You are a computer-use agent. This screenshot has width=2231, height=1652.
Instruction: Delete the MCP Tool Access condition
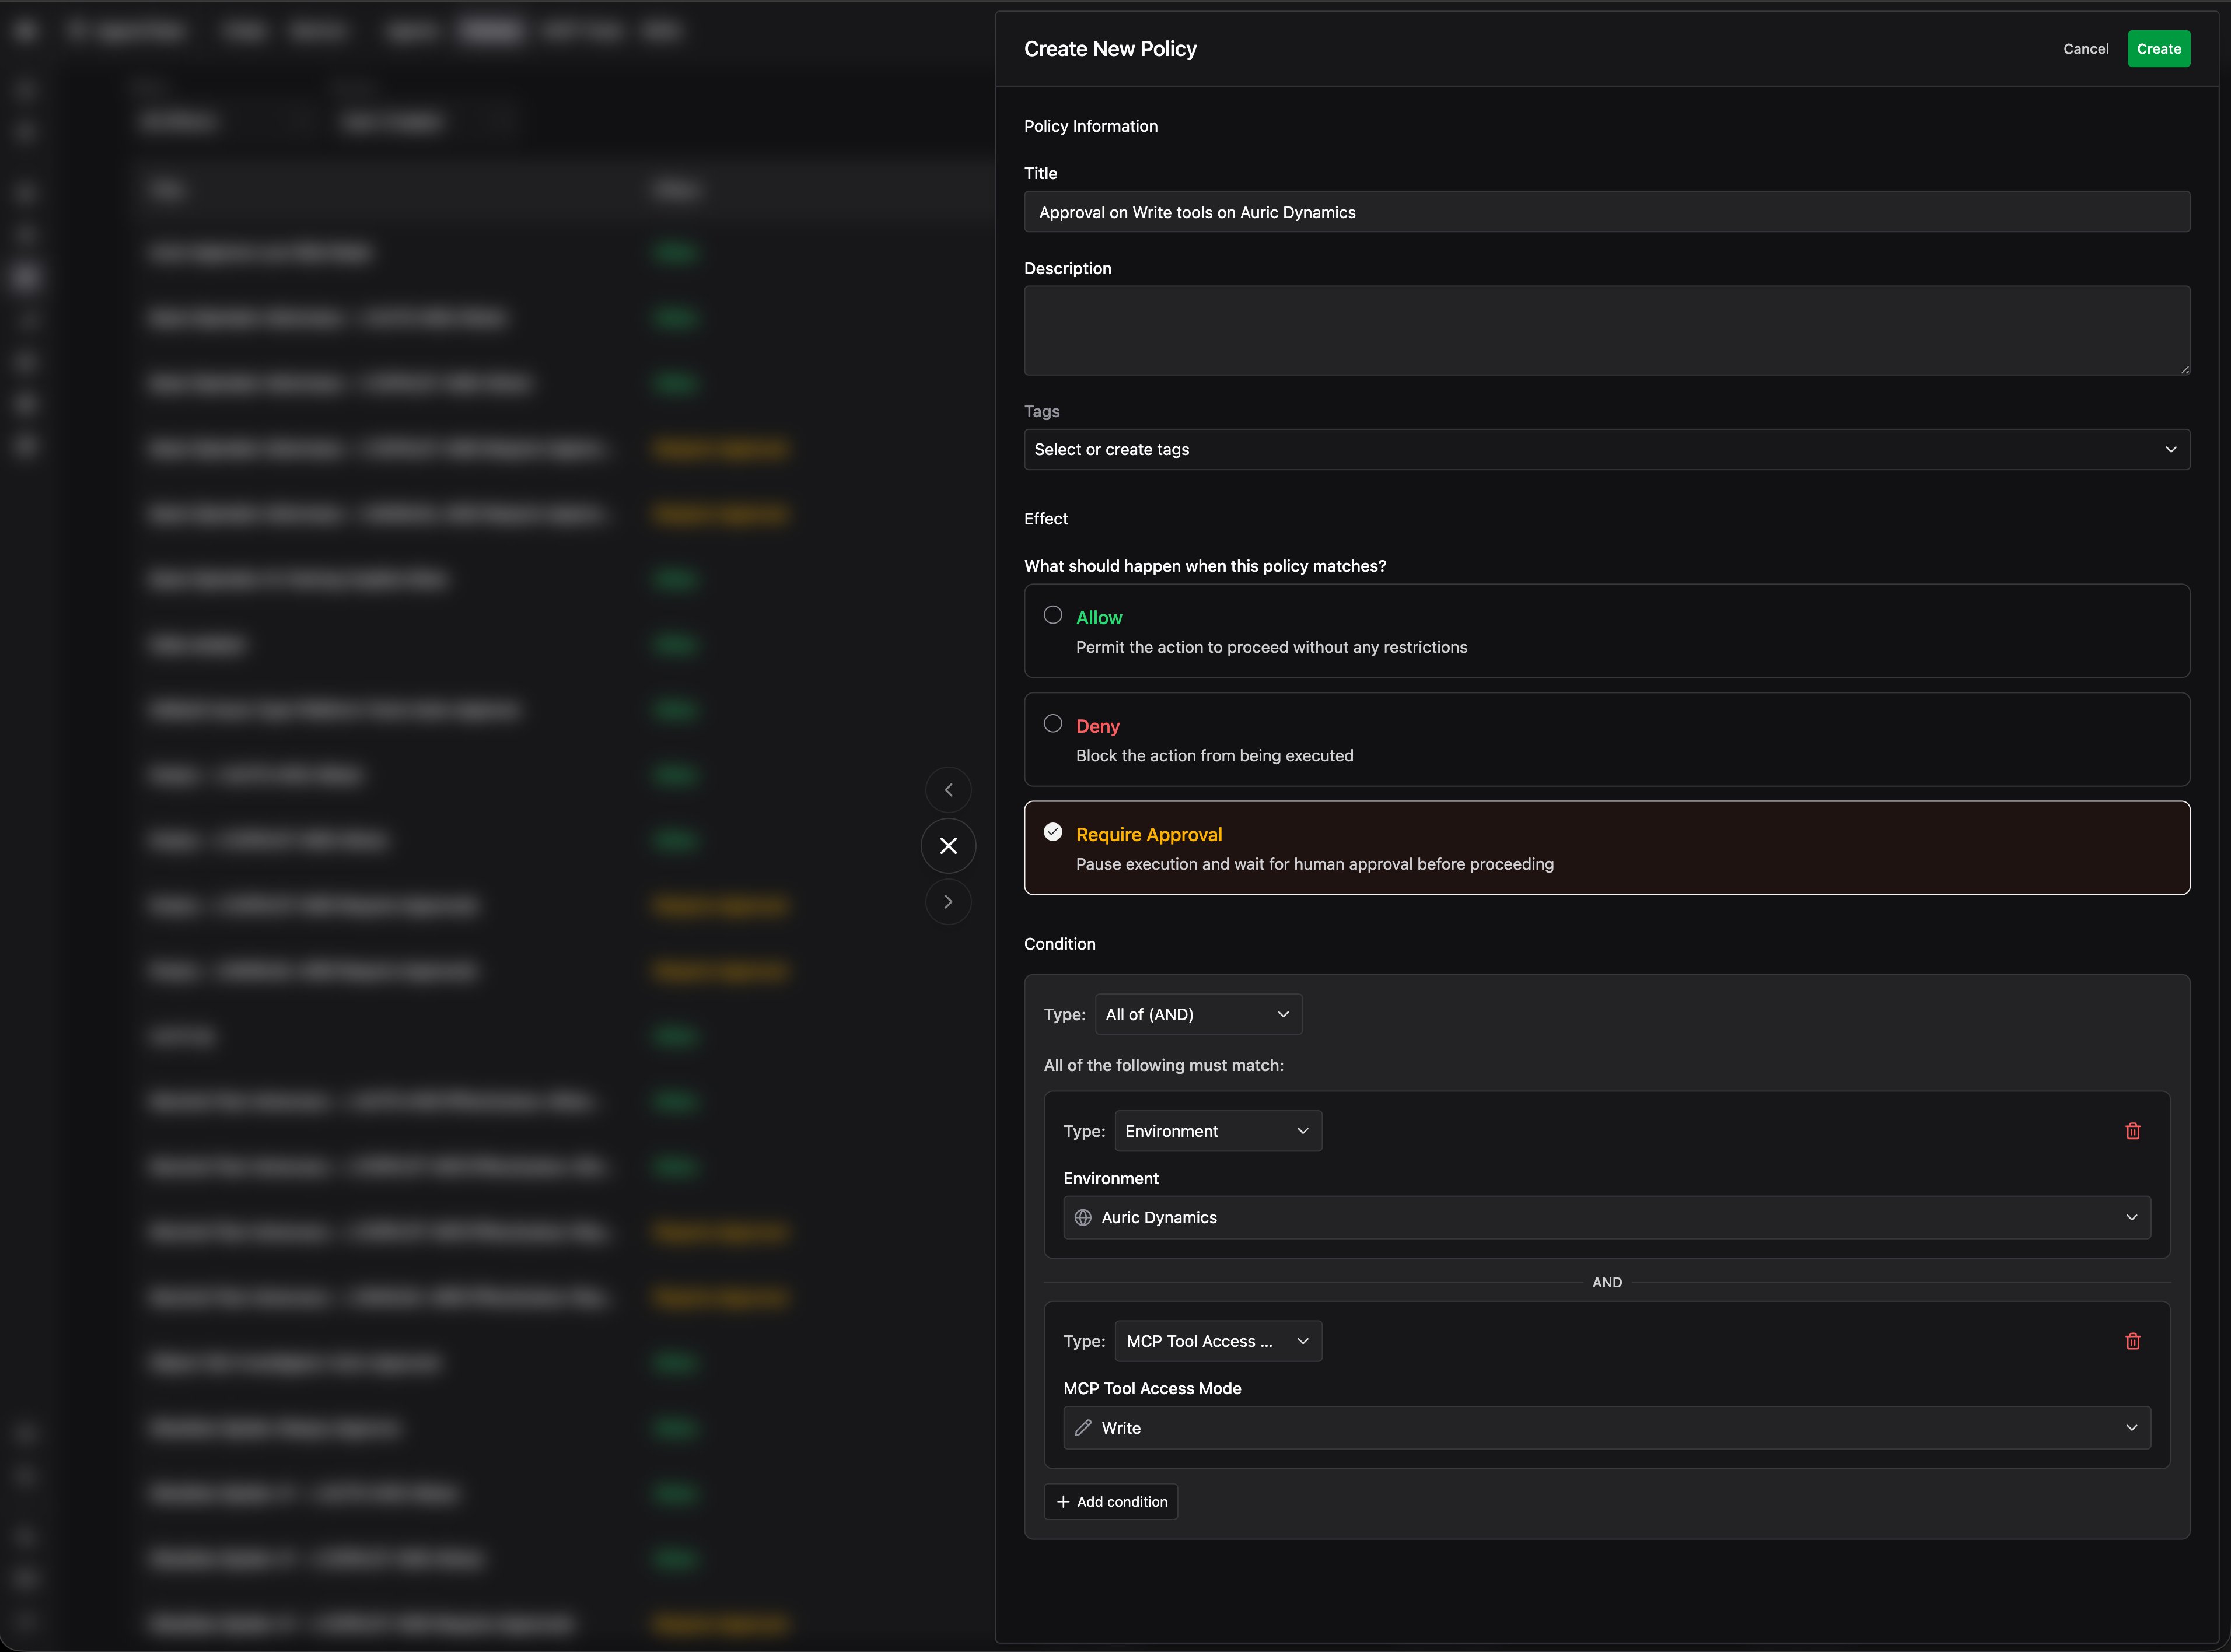[x=2132, y=1341]
